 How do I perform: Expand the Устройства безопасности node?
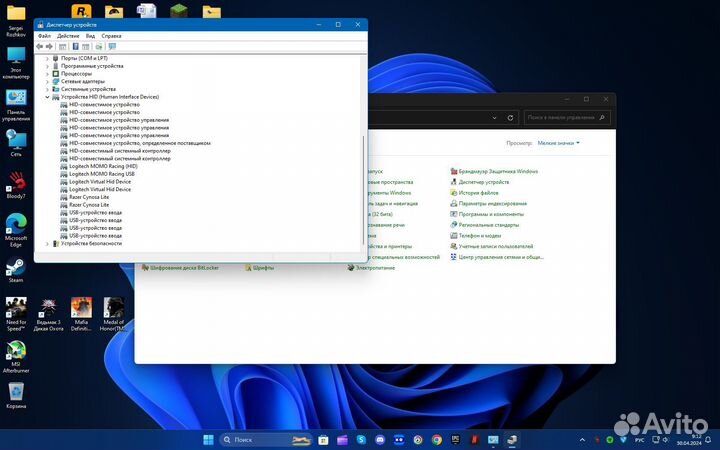[x=47, y=243]
